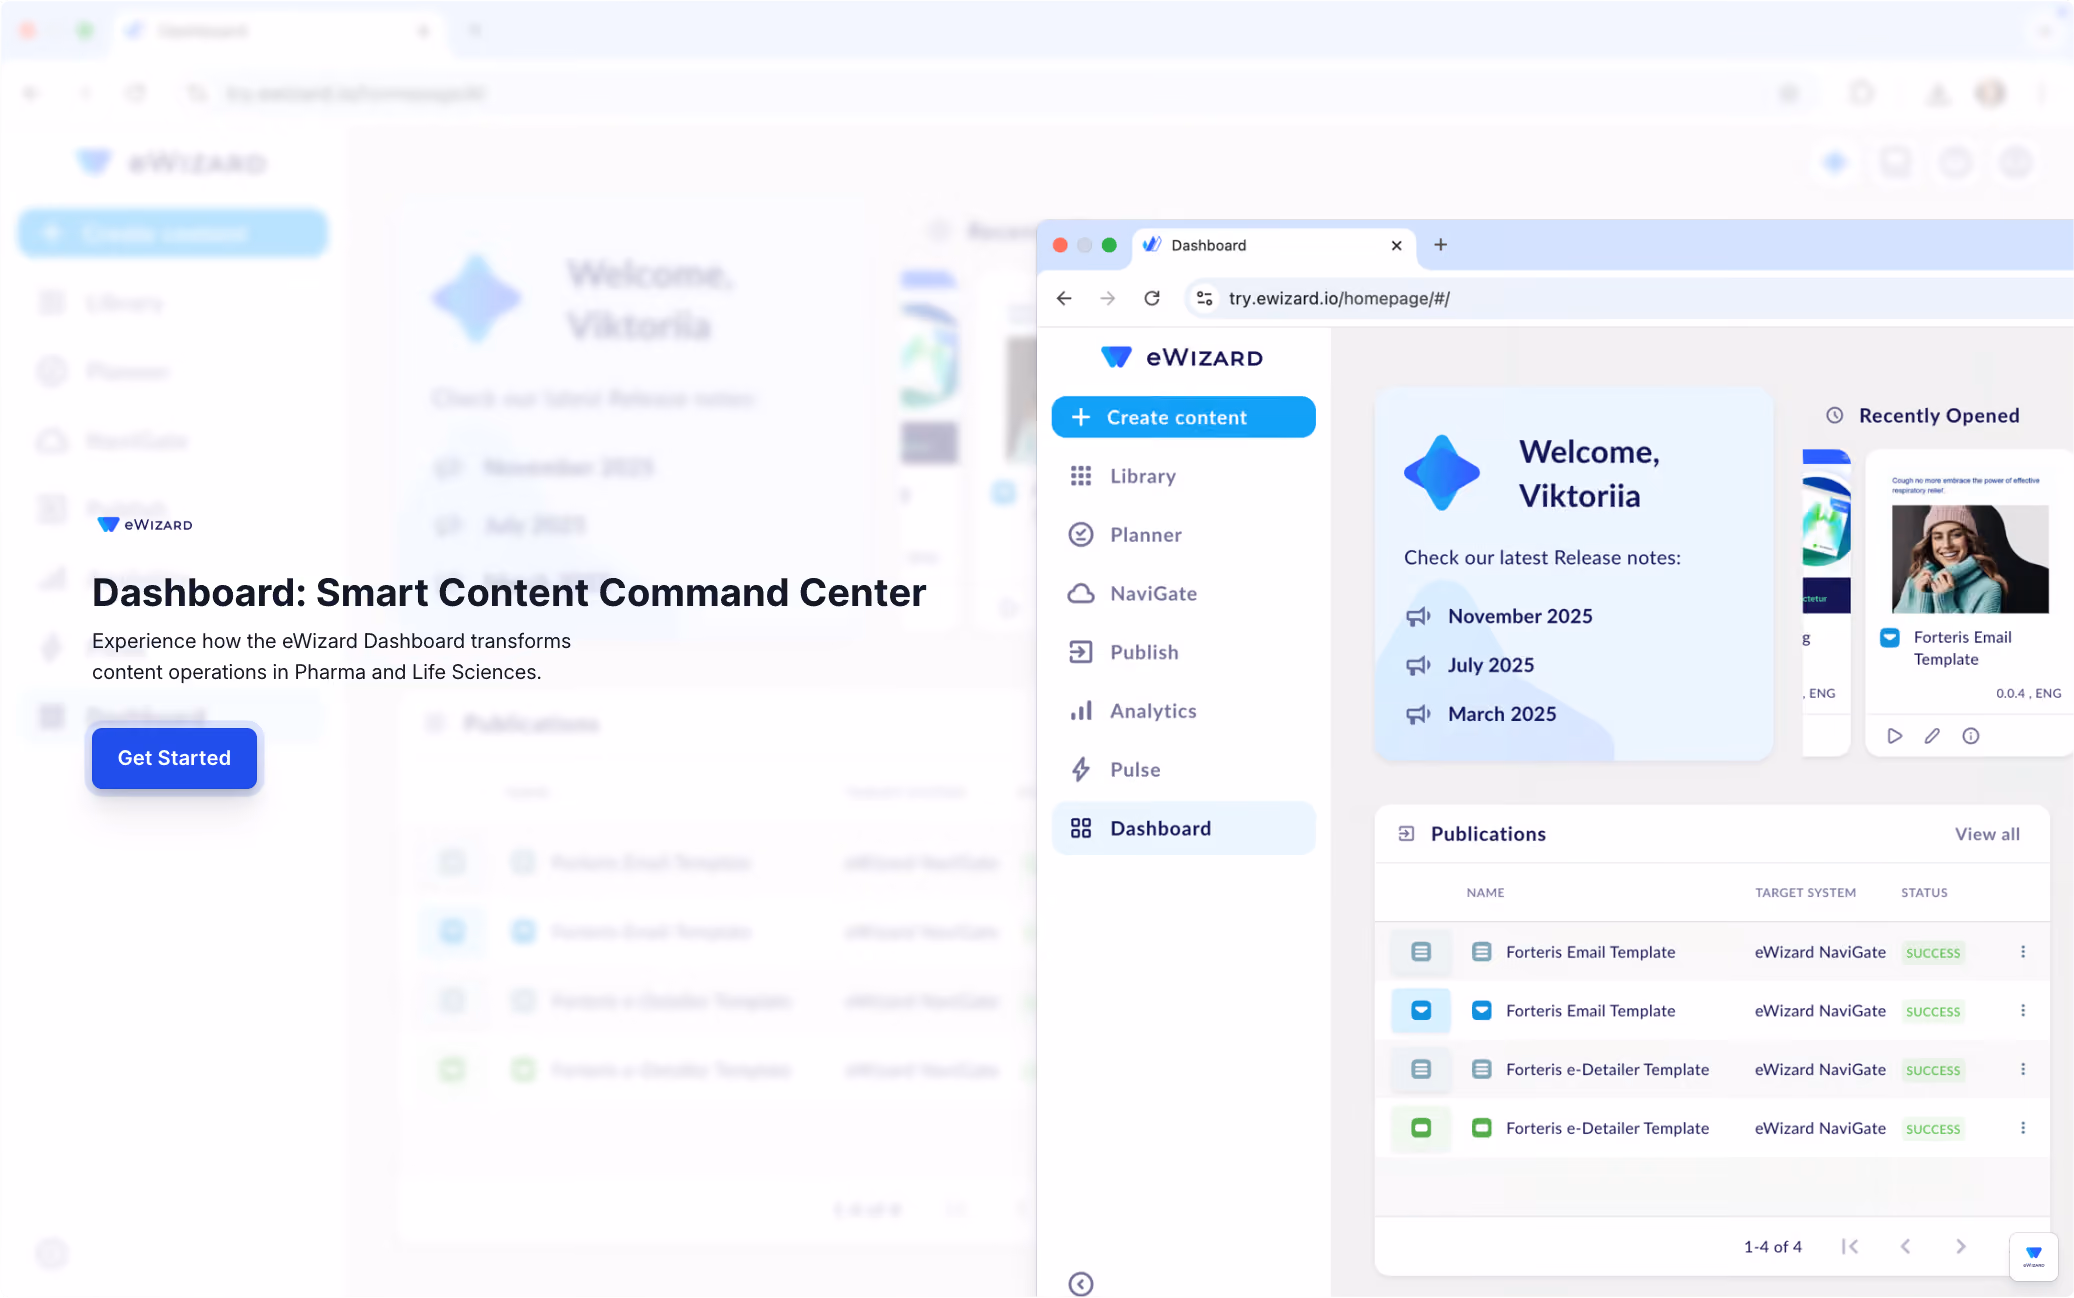2074x1298 pixels.
Task: Open a new browser tab
Action: click(x=1440, y=245)
